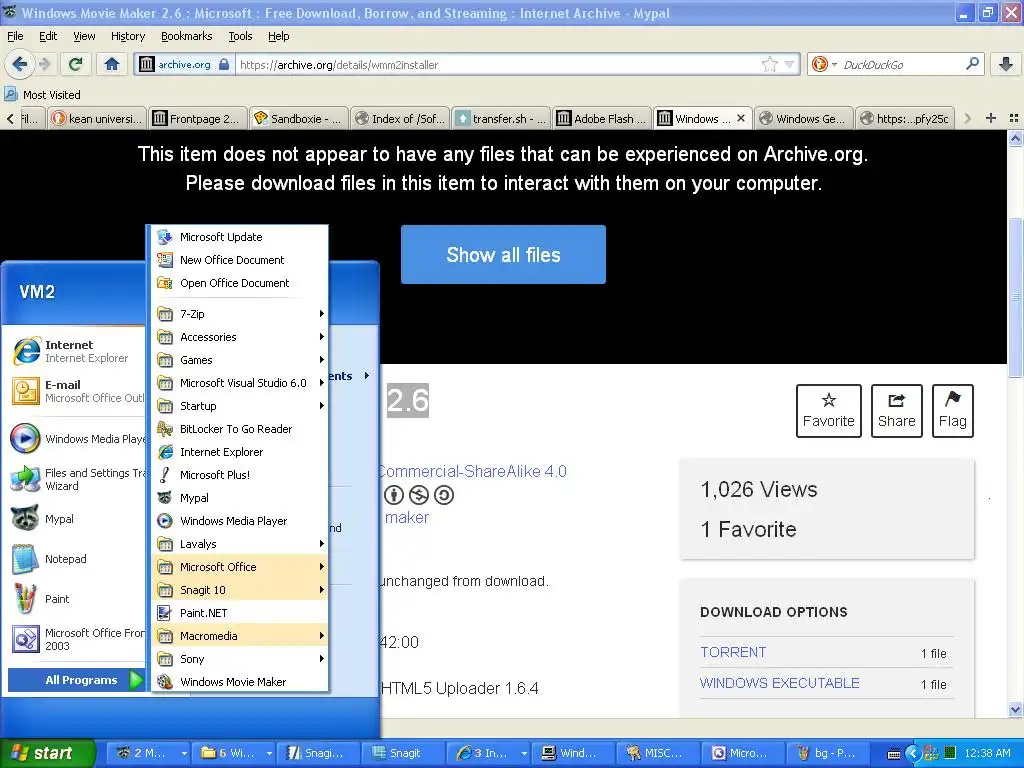
Task: Flag this item with the Flag icon
Action: click(953, 411)
